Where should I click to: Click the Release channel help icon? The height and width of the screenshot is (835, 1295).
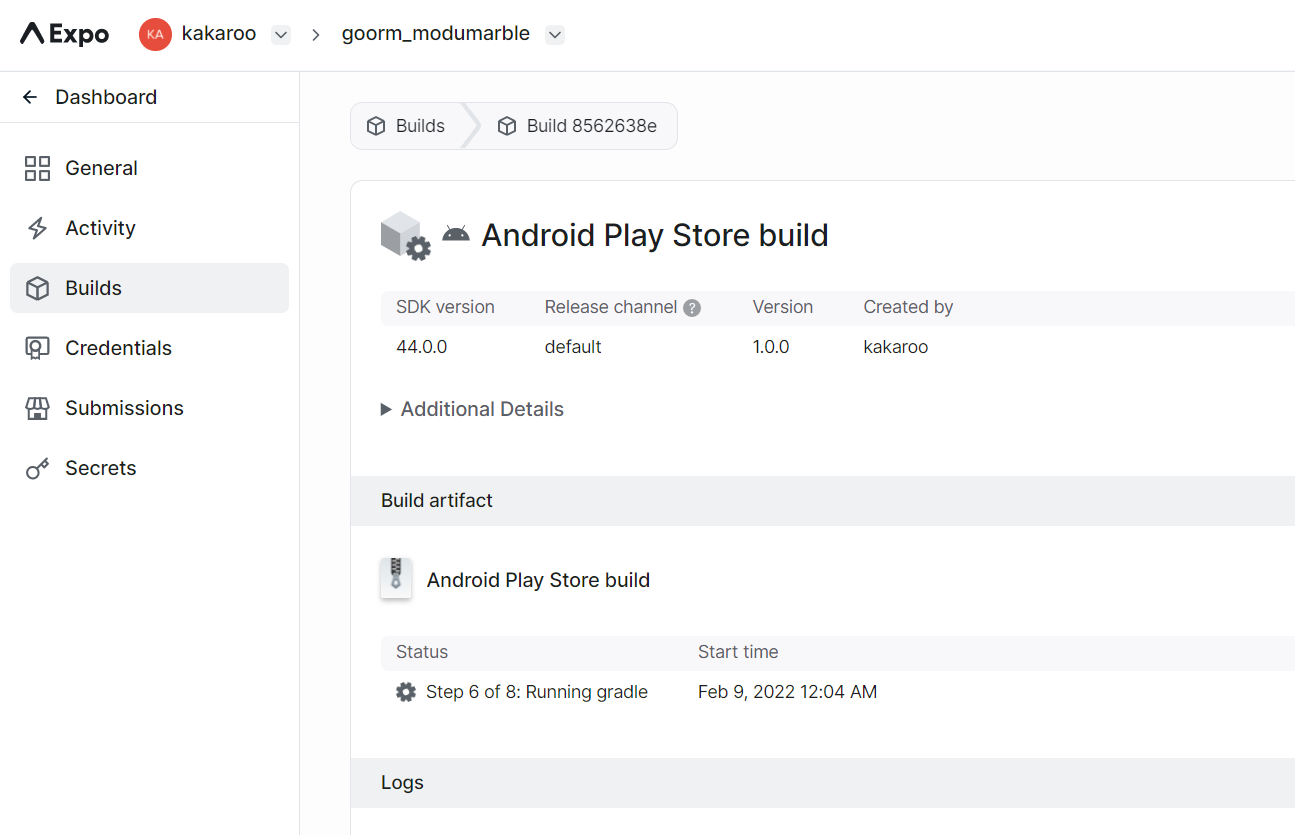[692, 308]
